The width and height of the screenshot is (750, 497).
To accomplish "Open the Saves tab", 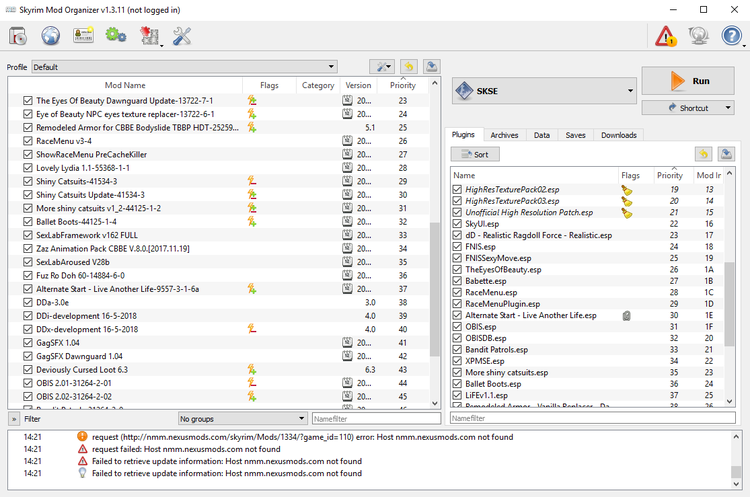I will pos(575,135).
